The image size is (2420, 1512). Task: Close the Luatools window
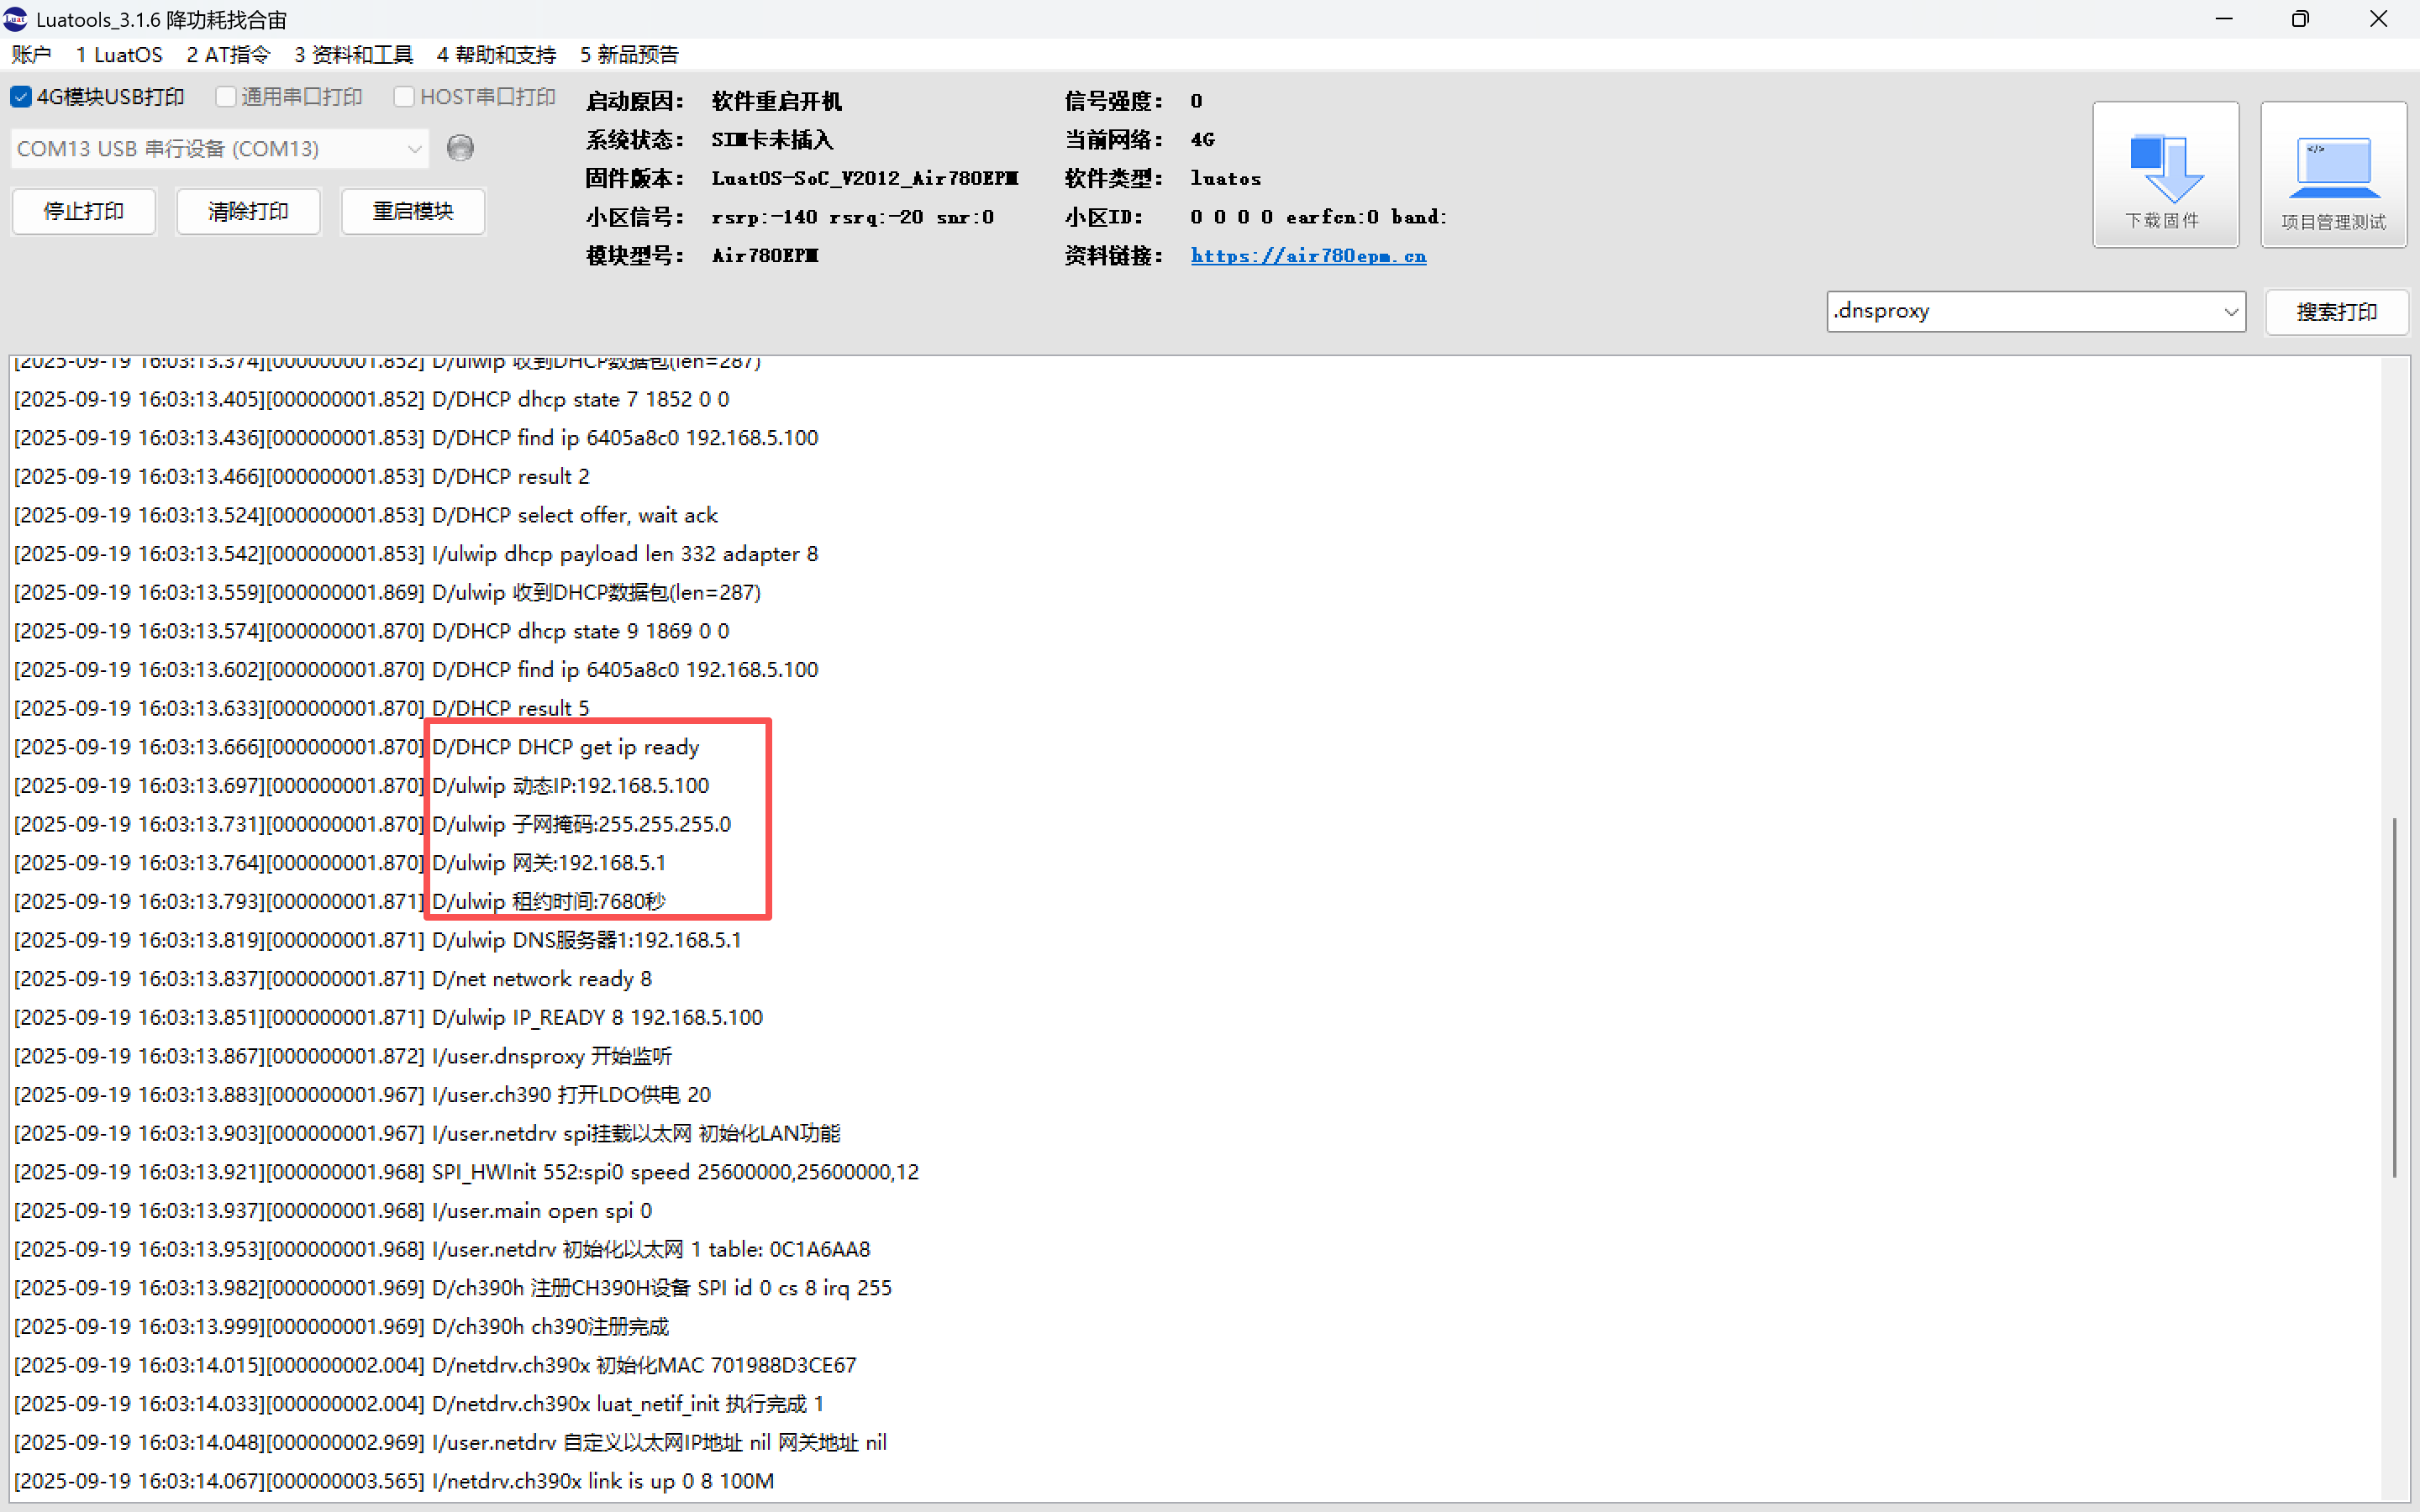[x=2378, y=19]
